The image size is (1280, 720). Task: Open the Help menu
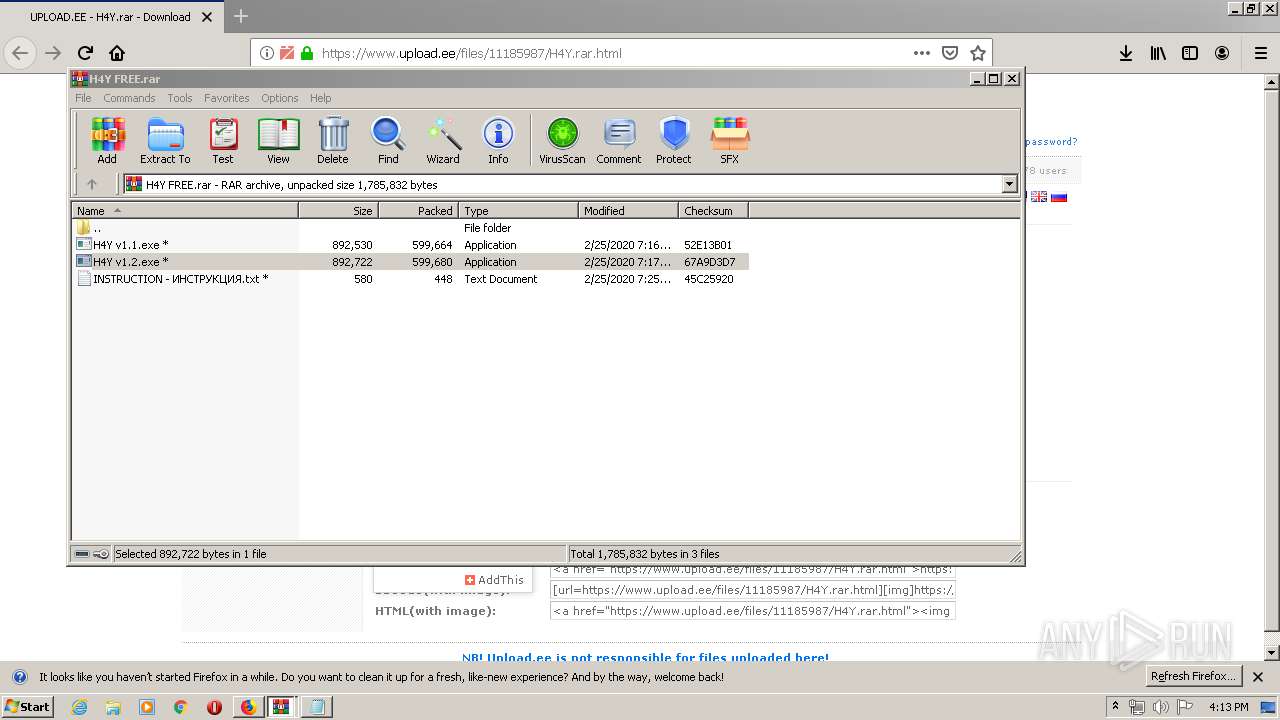click(x=320, y=98)
